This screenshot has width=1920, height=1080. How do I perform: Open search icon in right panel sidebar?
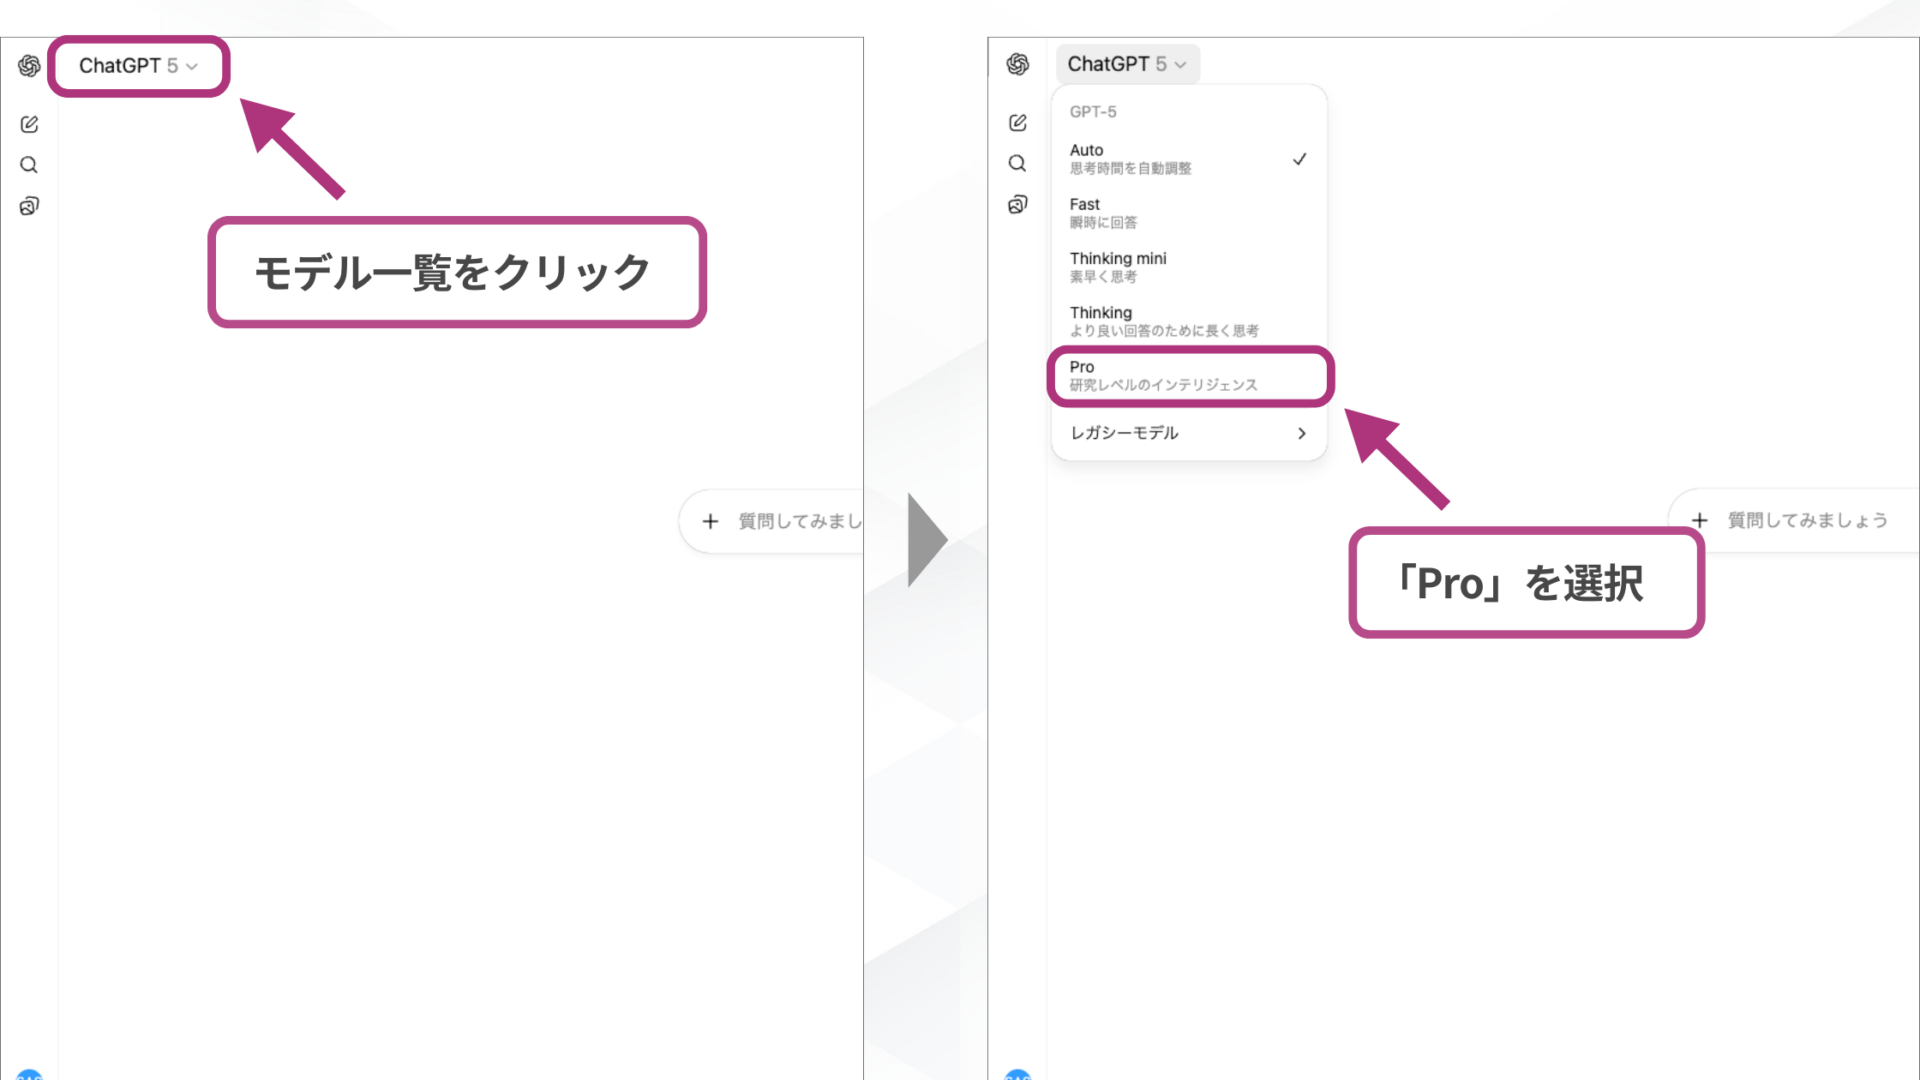coord(1017,163)
